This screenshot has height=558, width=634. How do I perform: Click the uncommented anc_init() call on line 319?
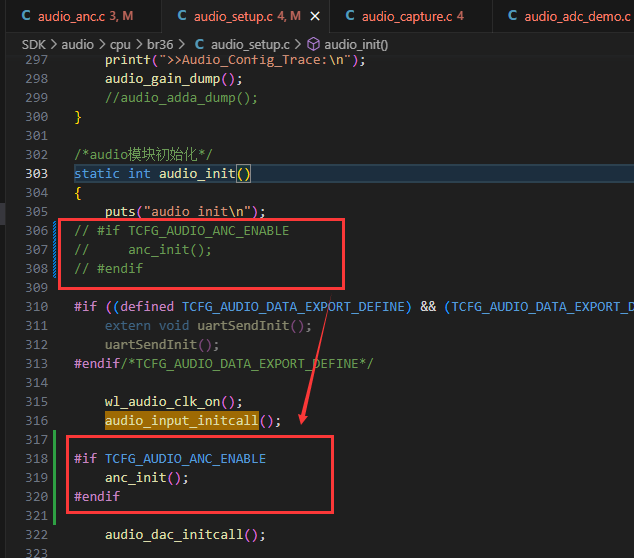[147, 478]
